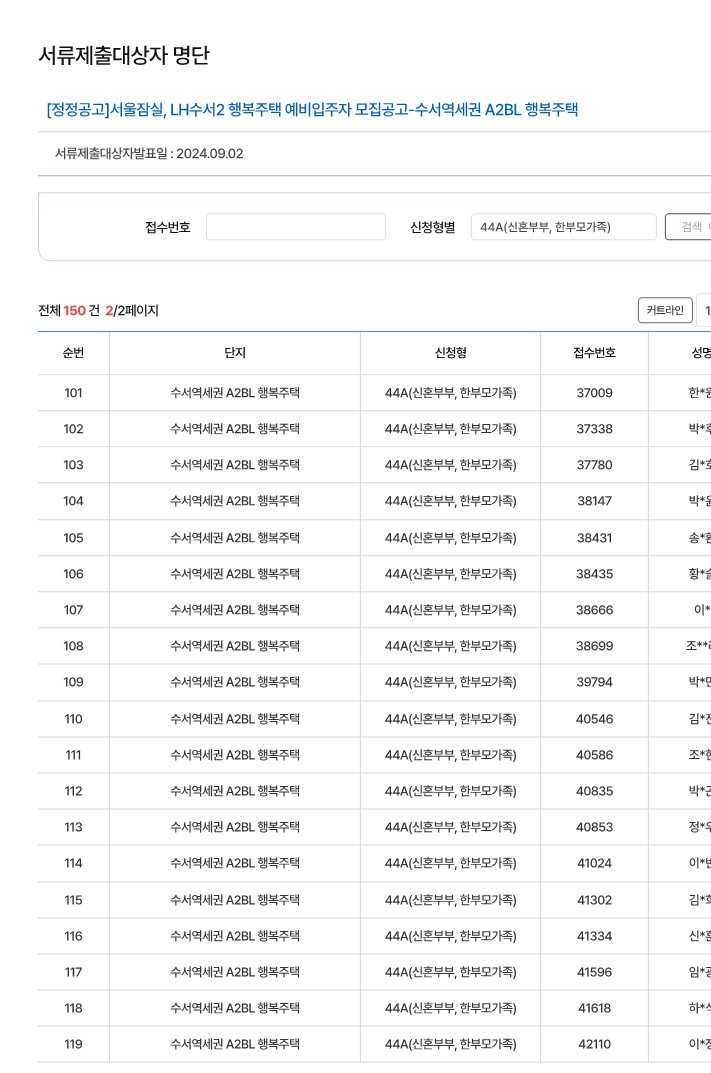Open the announcement title link 수서역세권 A2BL 행복주택
The height and width of the screenshot is (1073, 711).
pyautogui.click(x=312, y=109)
